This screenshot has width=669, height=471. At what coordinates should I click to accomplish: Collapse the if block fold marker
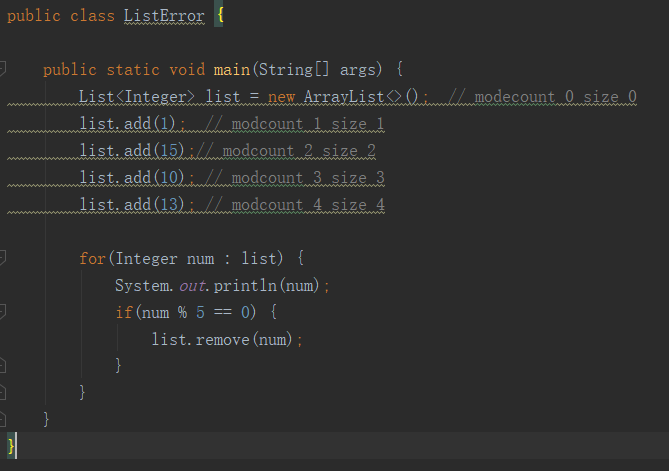pos(2,312)
